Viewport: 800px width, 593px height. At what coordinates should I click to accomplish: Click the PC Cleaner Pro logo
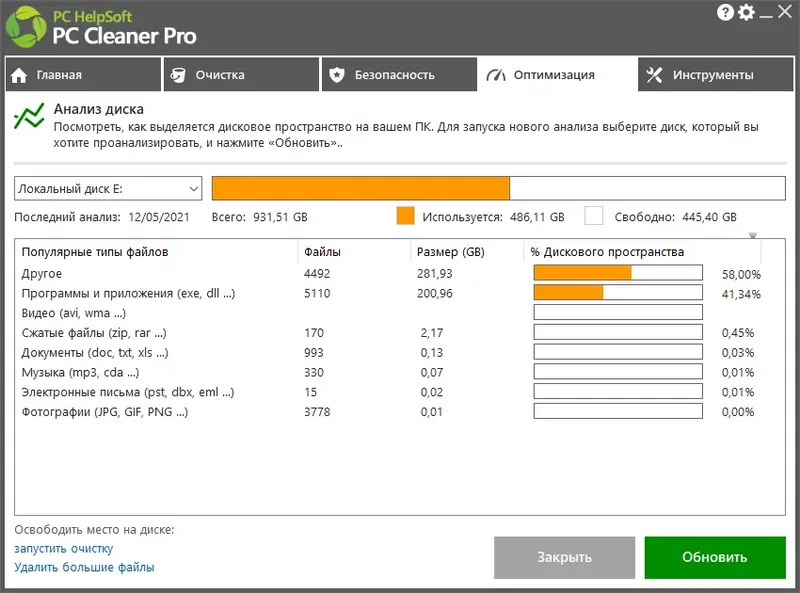[26, 27]
